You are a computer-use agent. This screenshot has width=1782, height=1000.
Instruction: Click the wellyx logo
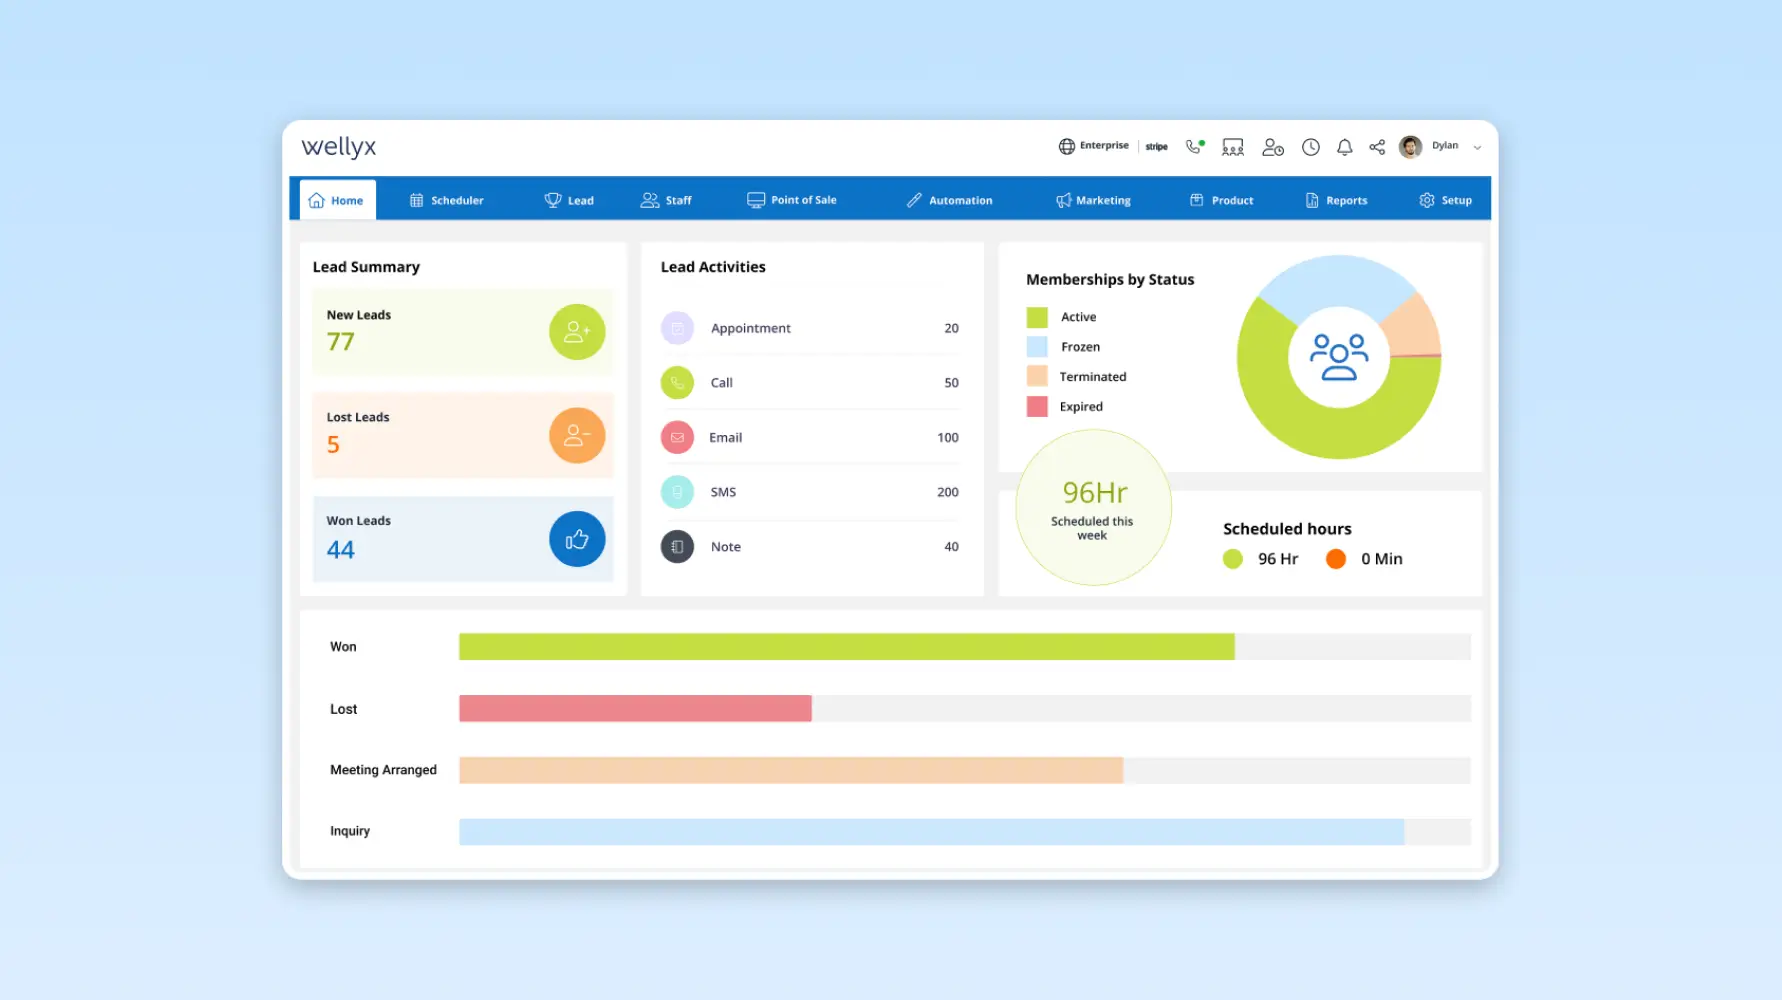pyautogui.click(x=339, y=147)
